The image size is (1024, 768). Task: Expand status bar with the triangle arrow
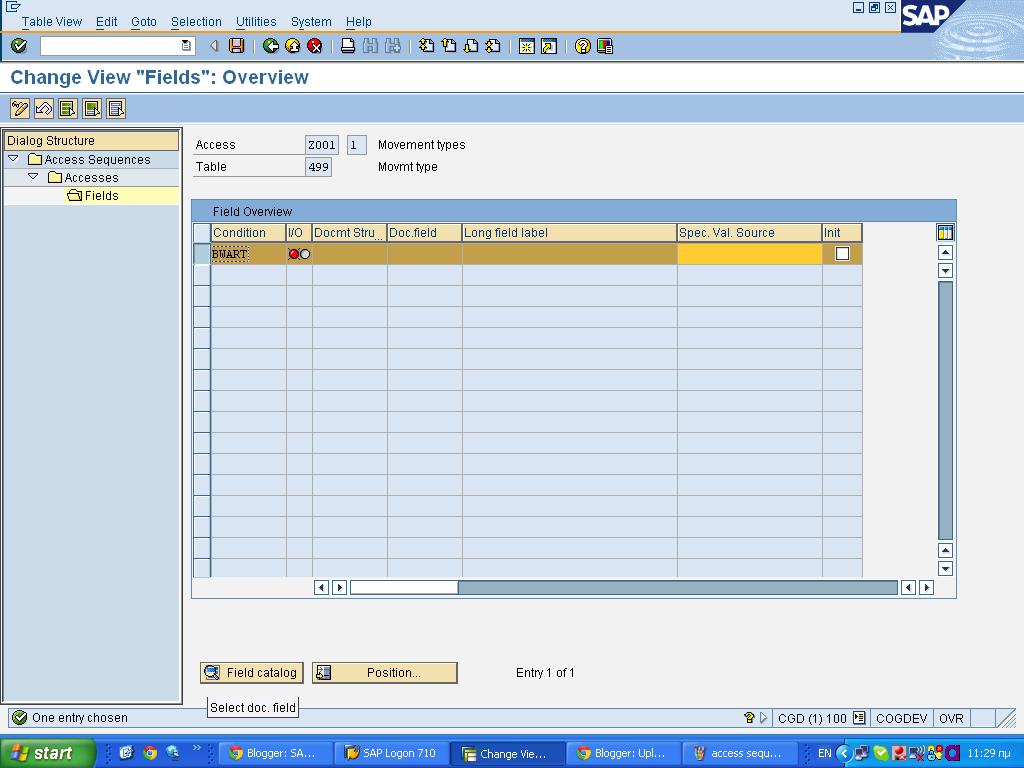coord(763,718)
